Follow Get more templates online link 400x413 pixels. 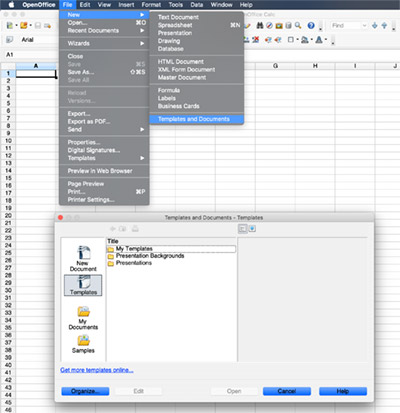(x=97, y=370)
